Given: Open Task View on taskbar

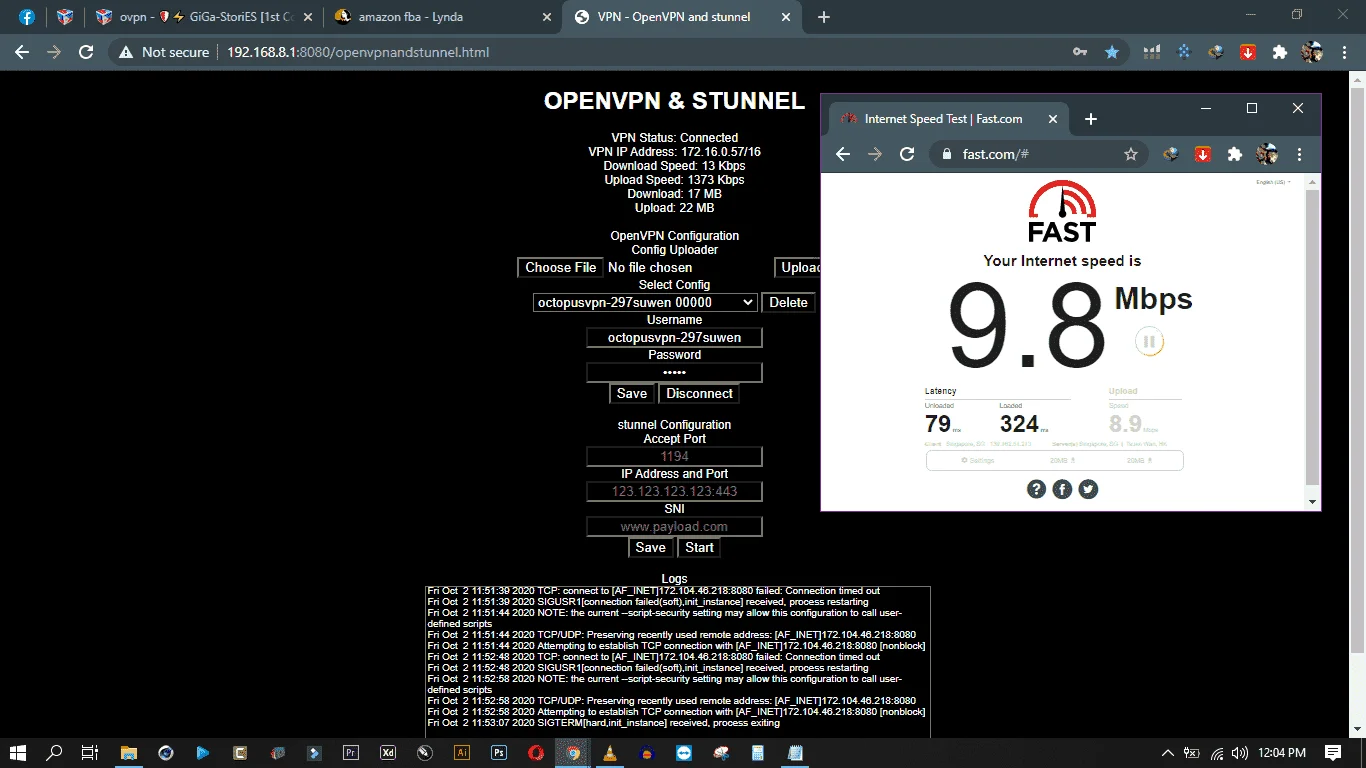Looking at the screenshot, I should coord(89,753).
